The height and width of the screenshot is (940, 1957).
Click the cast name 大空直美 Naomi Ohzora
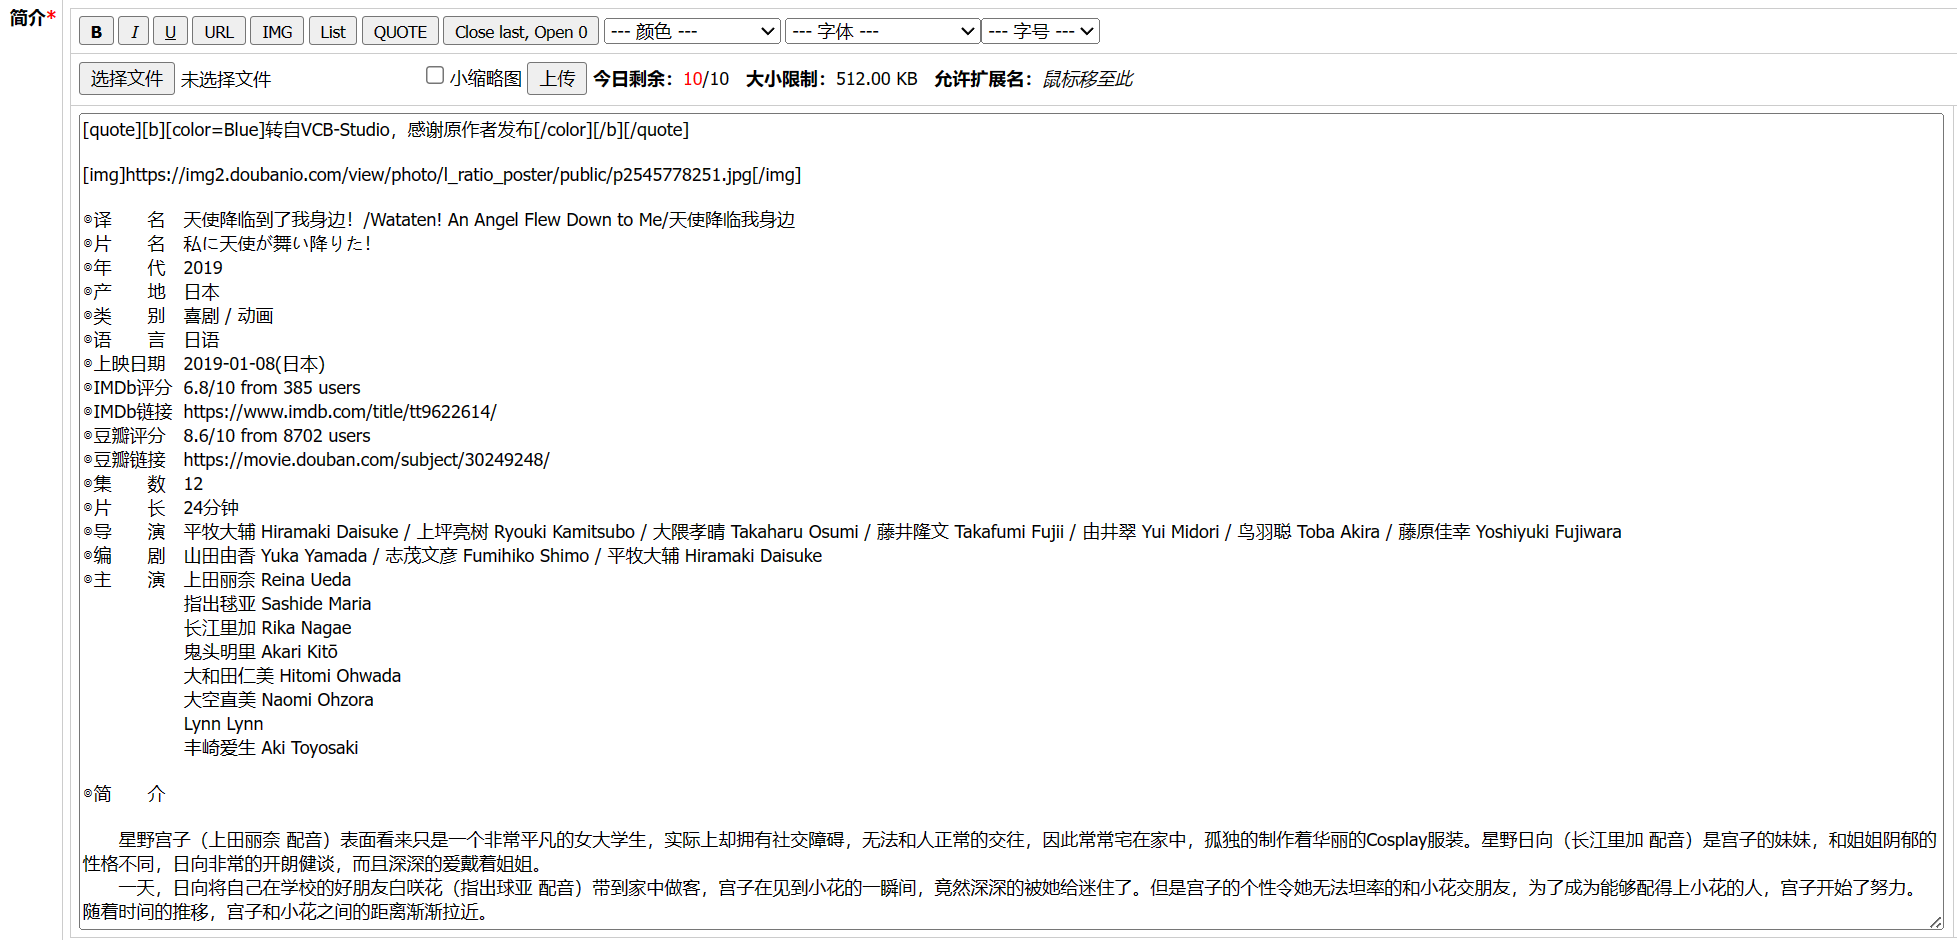click(278, 700)
